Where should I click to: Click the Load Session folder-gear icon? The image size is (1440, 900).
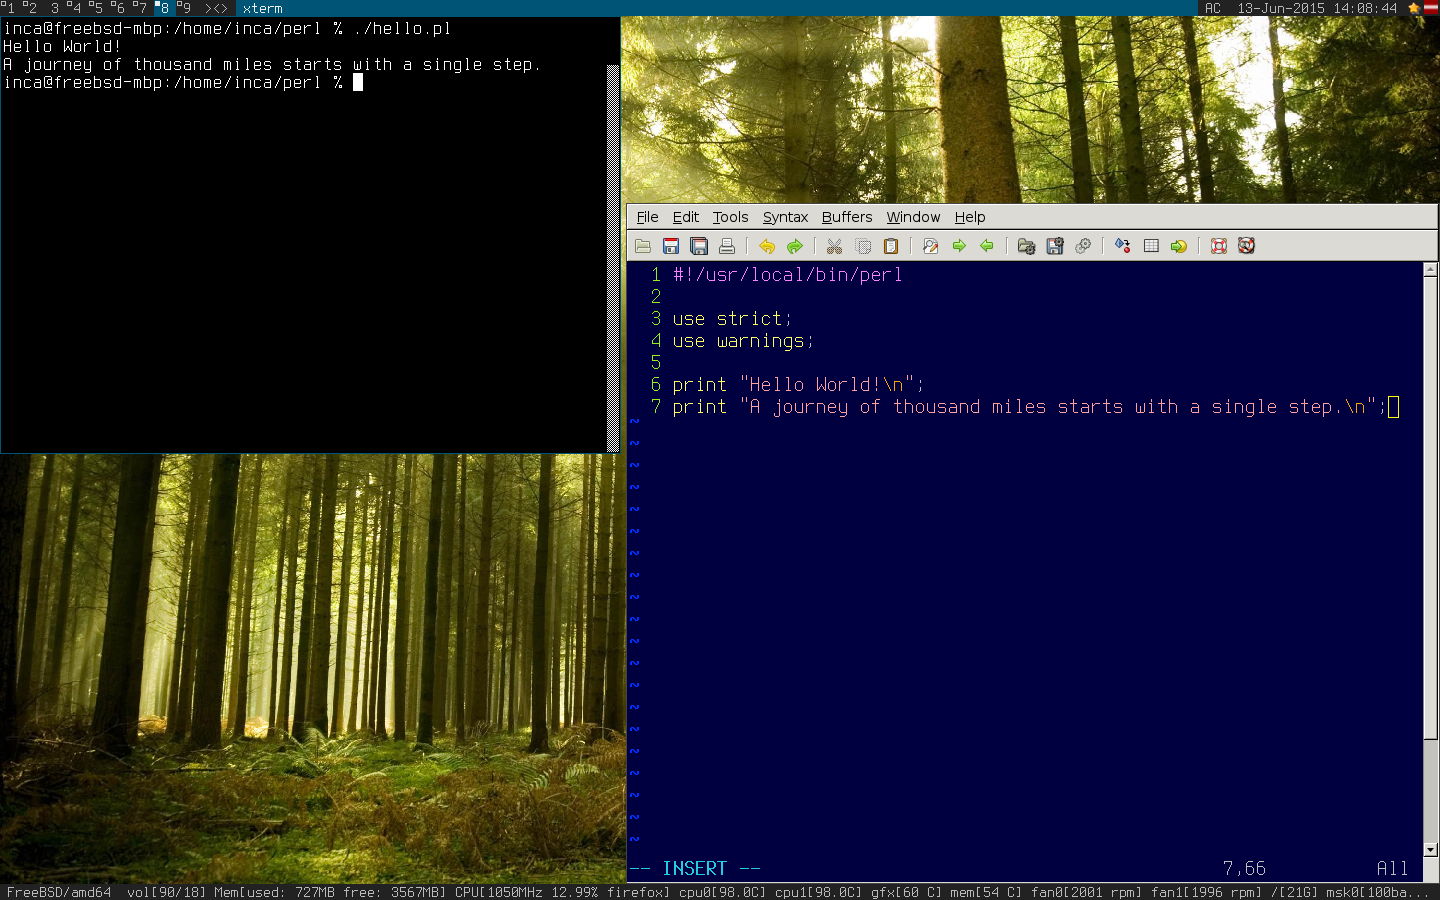tap(1026, 246)
